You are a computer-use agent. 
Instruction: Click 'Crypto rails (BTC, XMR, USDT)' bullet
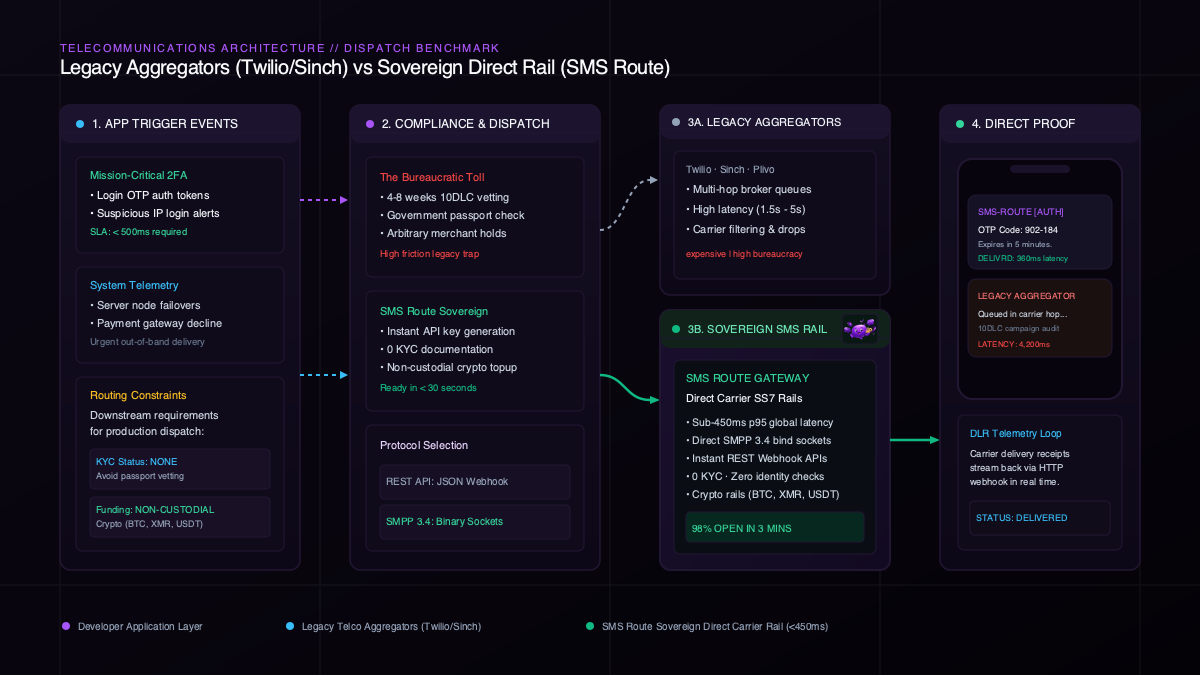point(762,494)
